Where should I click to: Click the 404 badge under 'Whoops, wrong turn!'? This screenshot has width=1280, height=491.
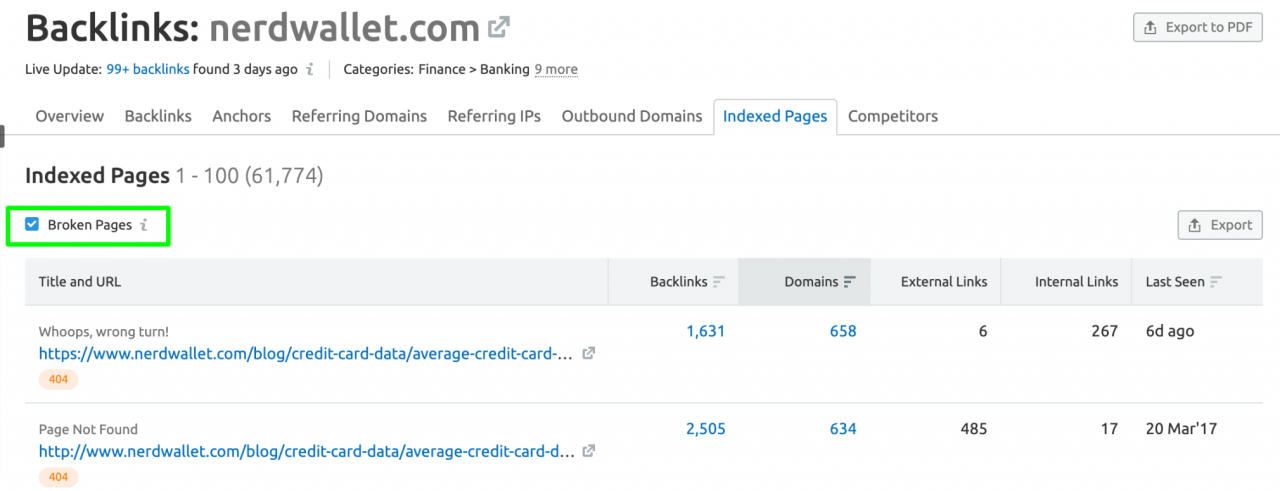[58, 379]
